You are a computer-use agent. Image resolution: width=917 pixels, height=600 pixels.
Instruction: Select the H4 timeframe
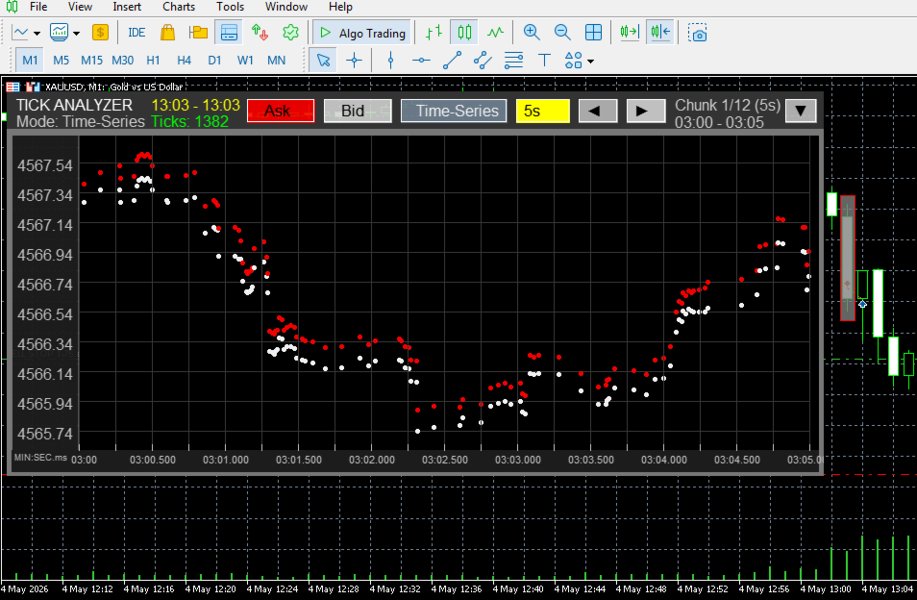pos(184,60)
